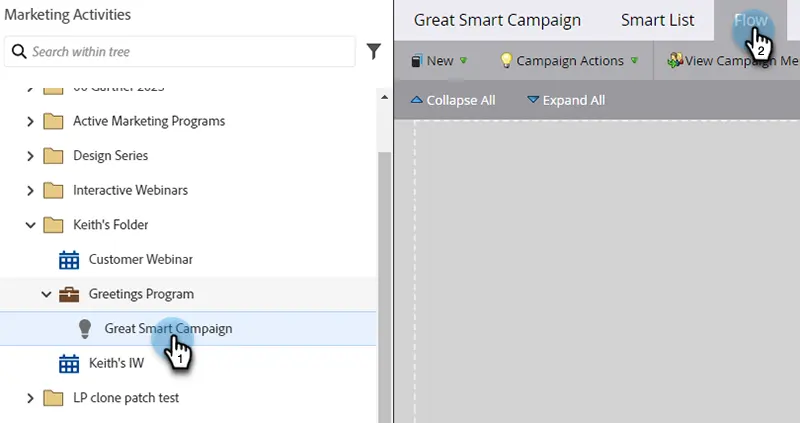This screenshot has width=800, height=423.
Task: Collapse Keith's Folder
Action: tap(31, 225)
